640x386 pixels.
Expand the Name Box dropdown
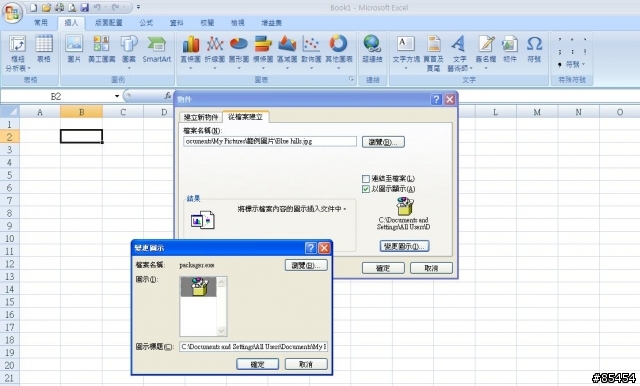point(117,96)
